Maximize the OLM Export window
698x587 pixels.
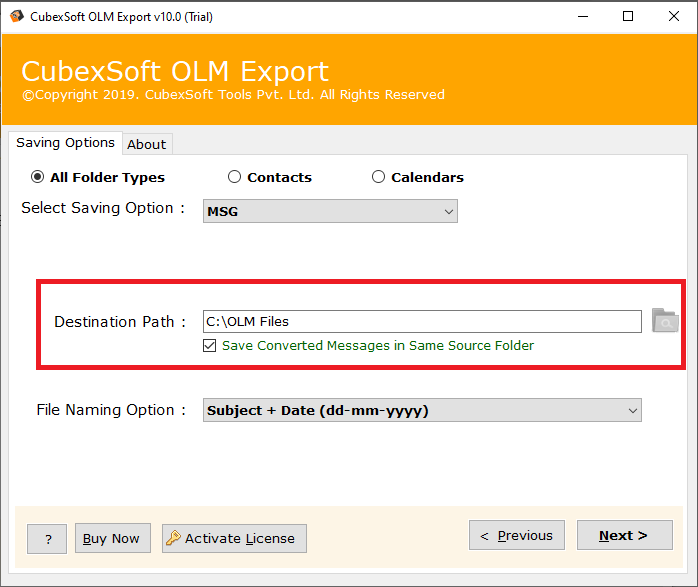(628, 16)
